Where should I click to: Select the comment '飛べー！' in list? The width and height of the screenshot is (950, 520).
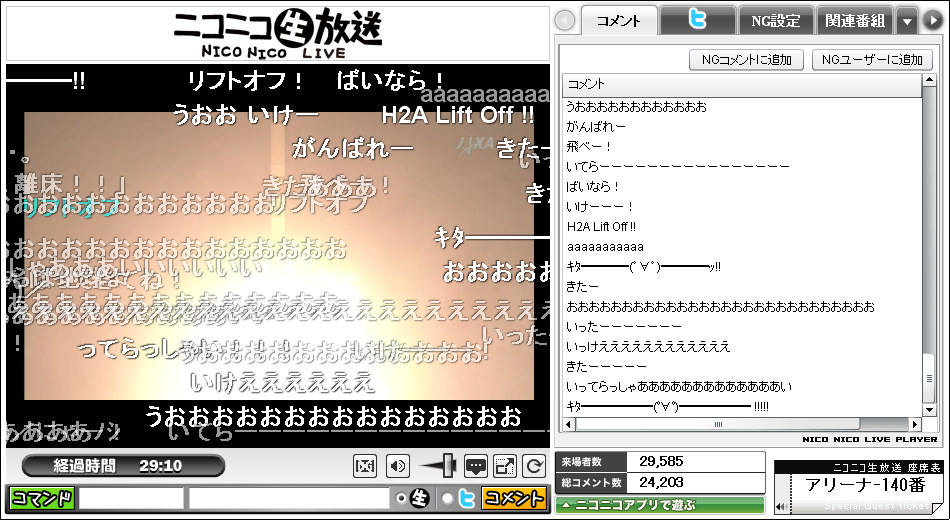pos(590,147)
